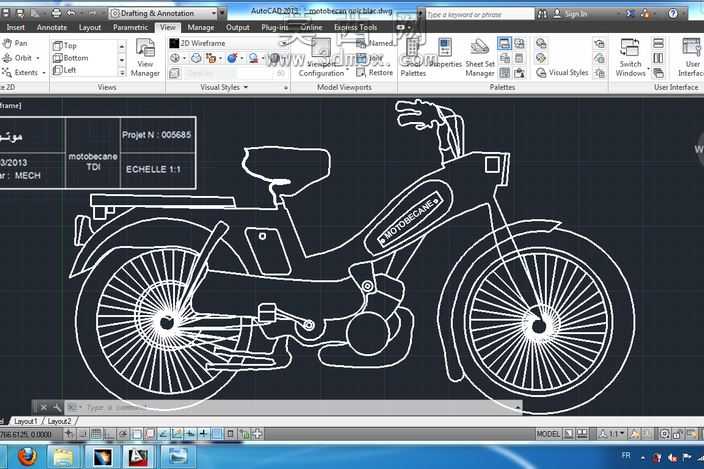Open annotation scale 1:1 dropdown

coord(613,434)
